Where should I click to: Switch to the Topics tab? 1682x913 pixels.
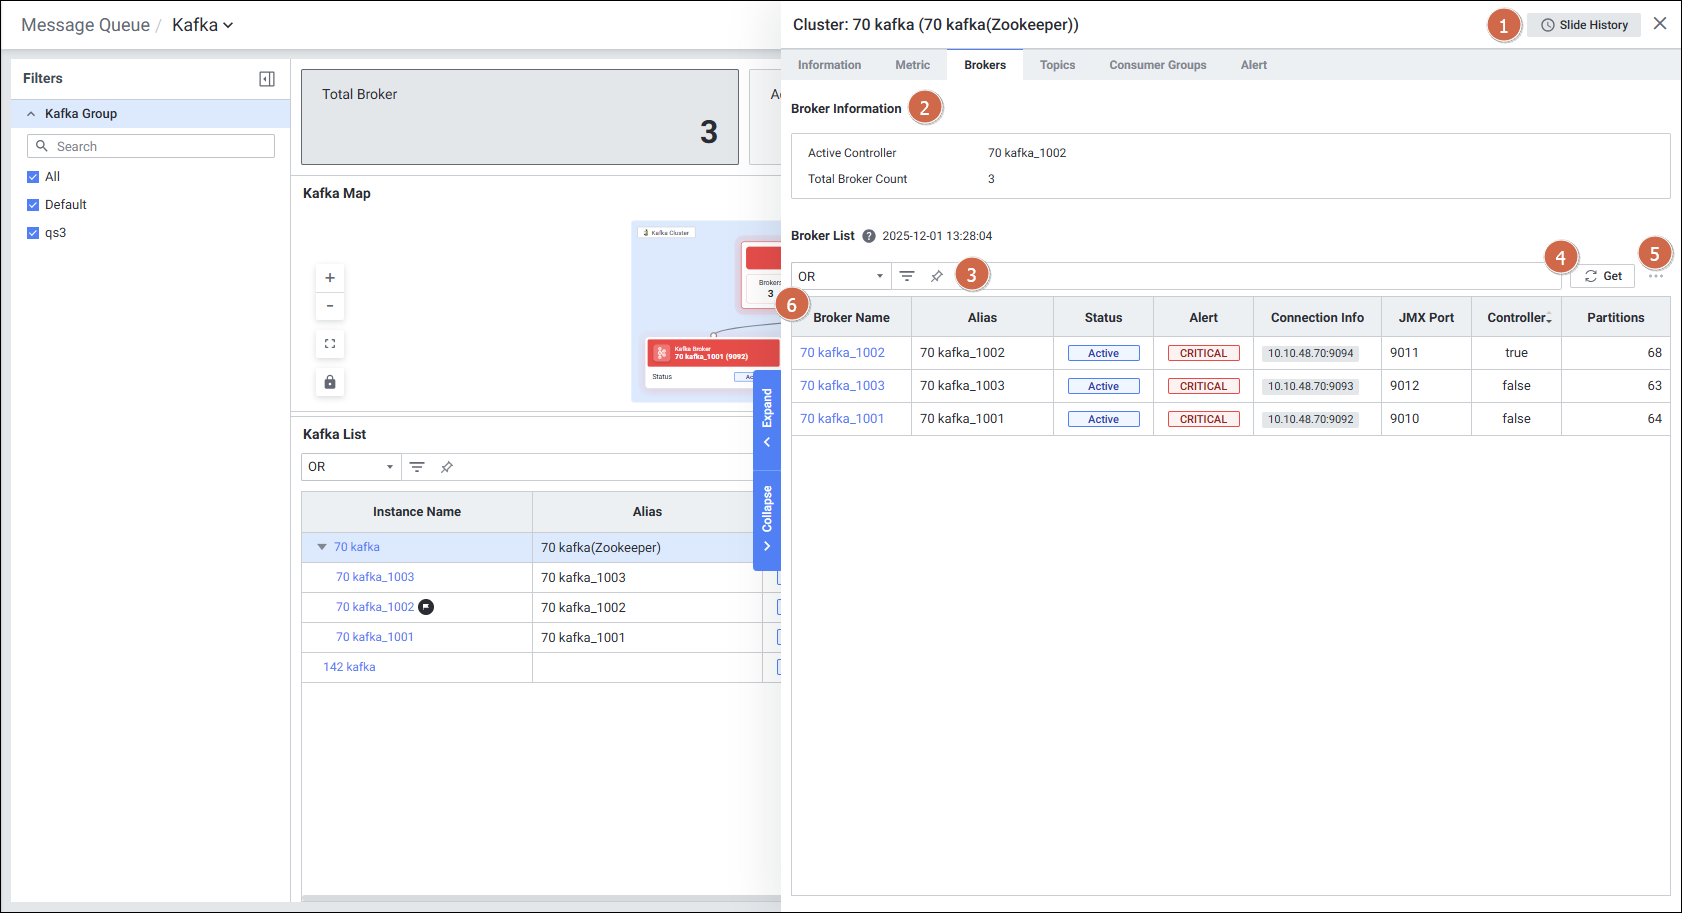pos(1057,65)
